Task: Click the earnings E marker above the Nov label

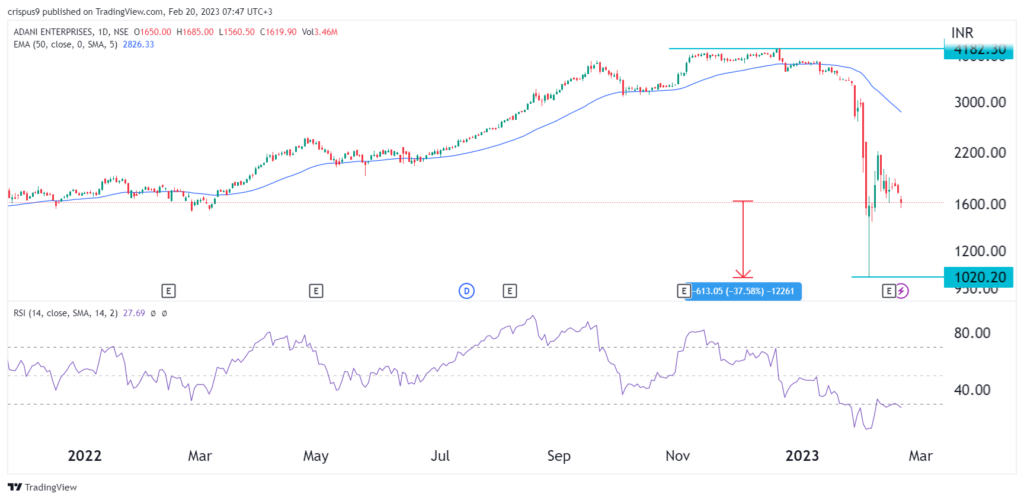Action: pos(683,289)
